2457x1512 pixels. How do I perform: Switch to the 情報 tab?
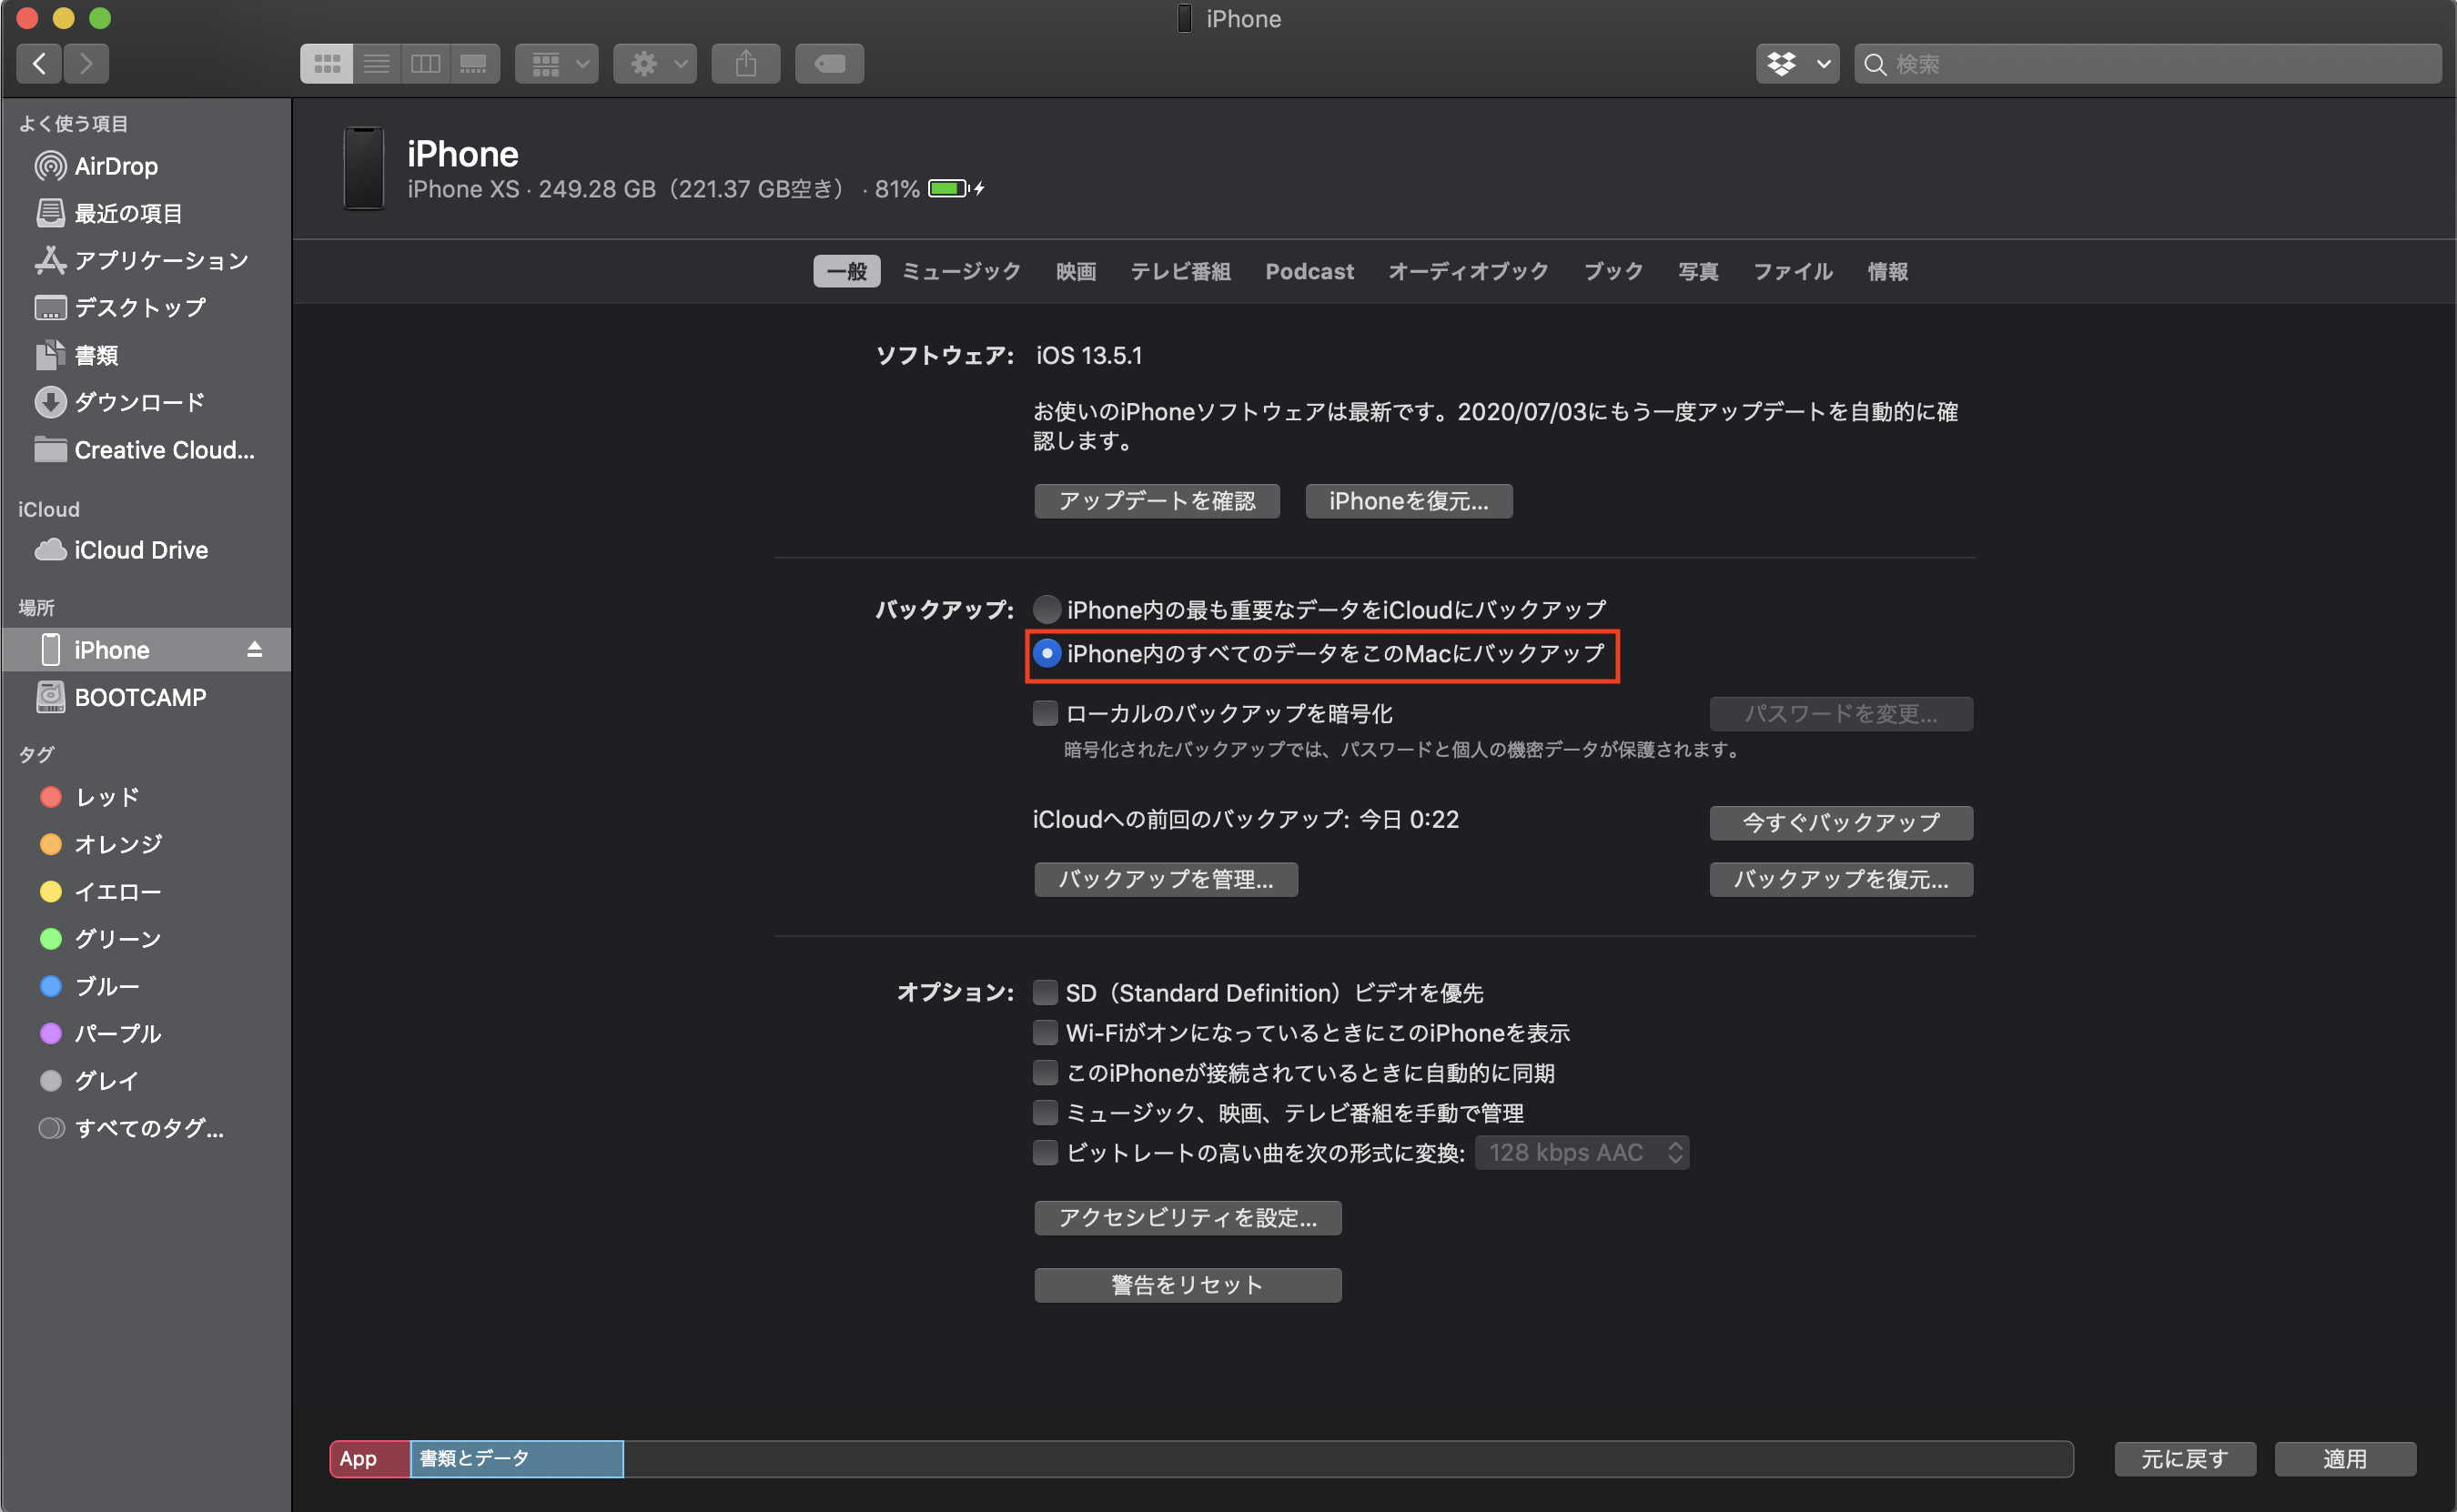coord(1887,271)
